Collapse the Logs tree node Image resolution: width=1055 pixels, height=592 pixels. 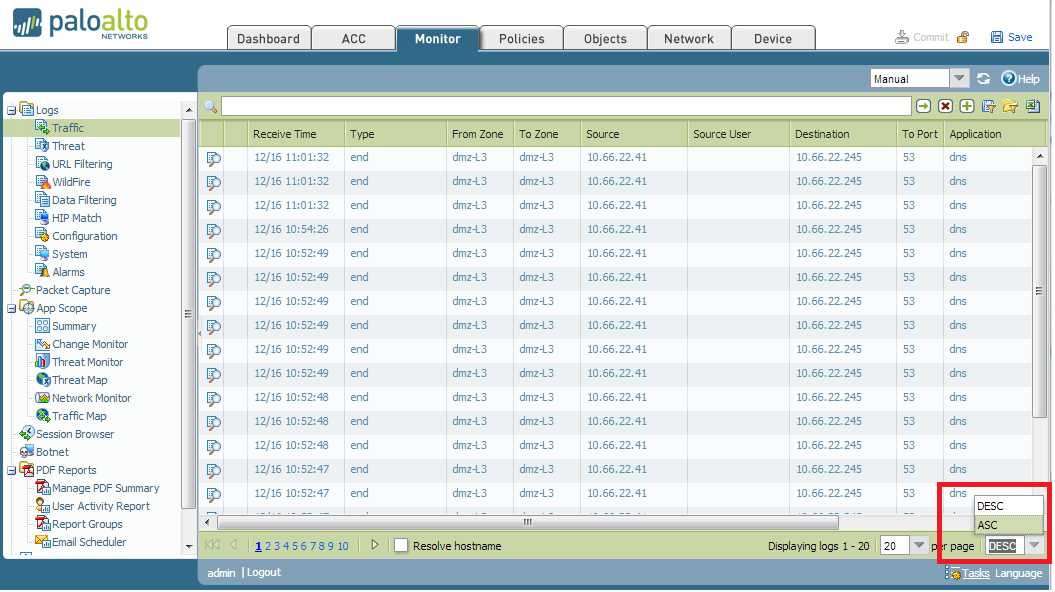point(11,110)
